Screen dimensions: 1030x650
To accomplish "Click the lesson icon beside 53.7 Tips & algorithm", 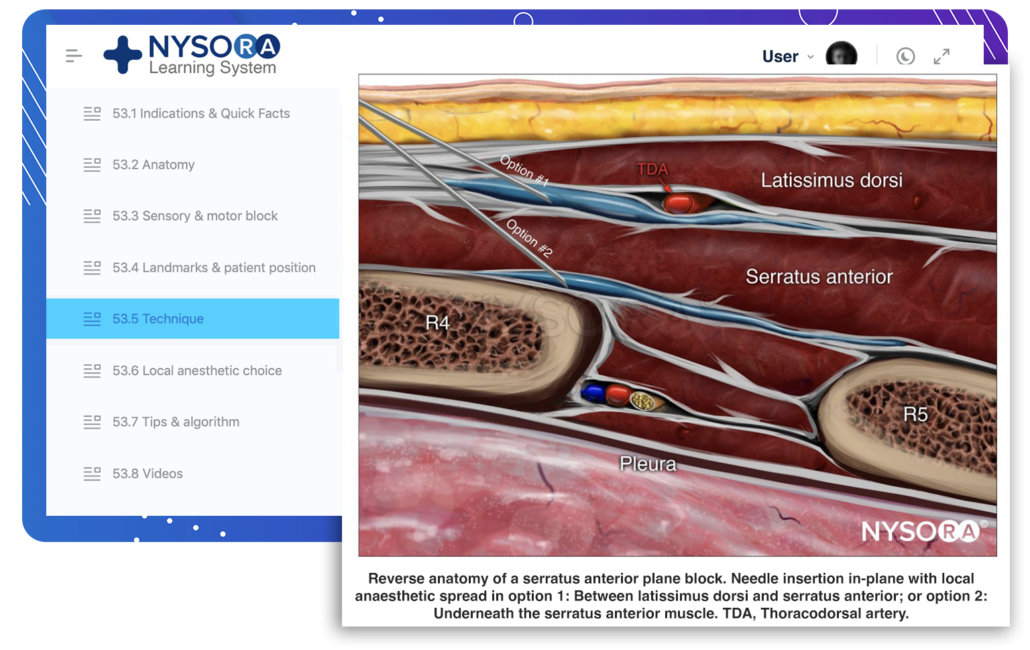I will coord(90,421).
